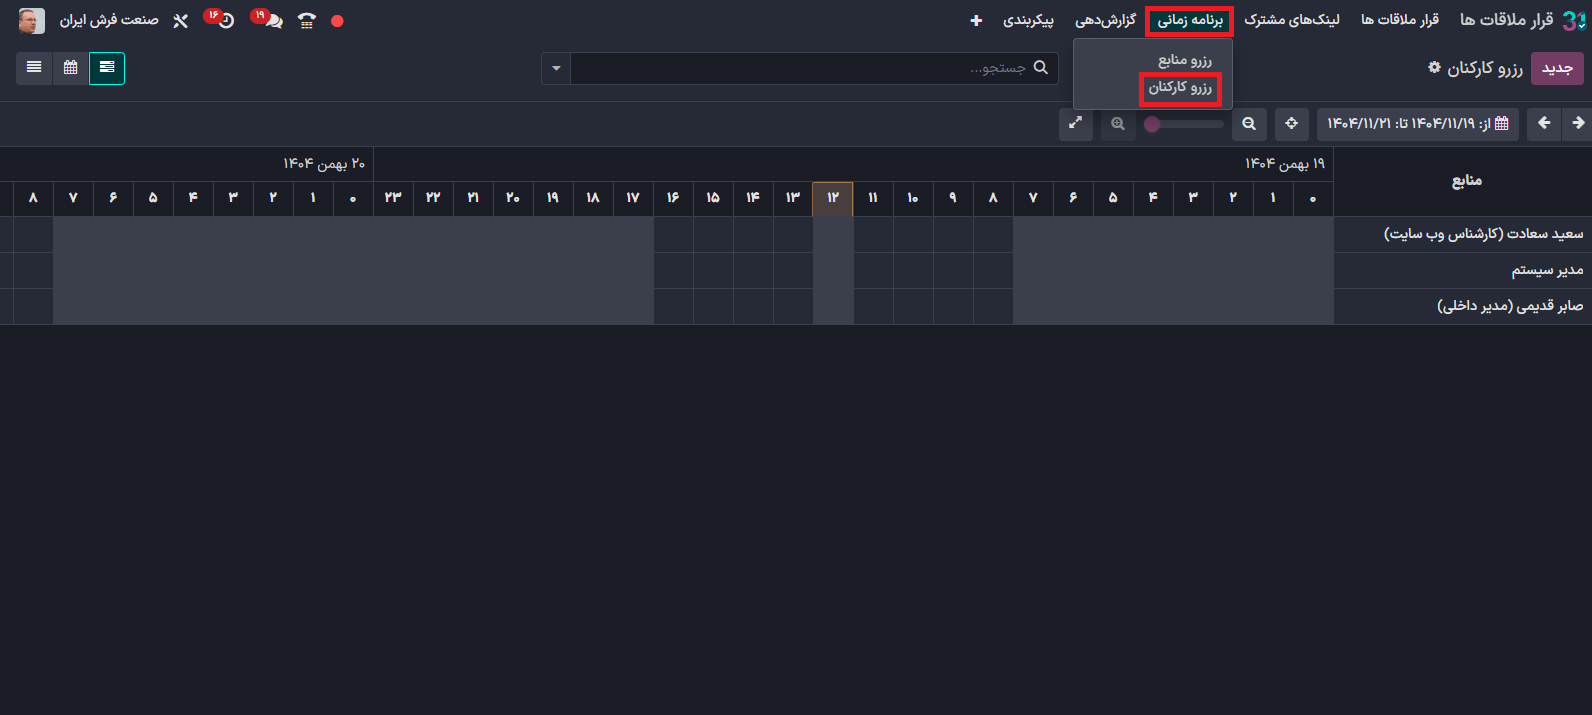This screenshot has height=715, width=1592.
Task: Open the صنعت فرش ایران company switcher
Action: 108,21
